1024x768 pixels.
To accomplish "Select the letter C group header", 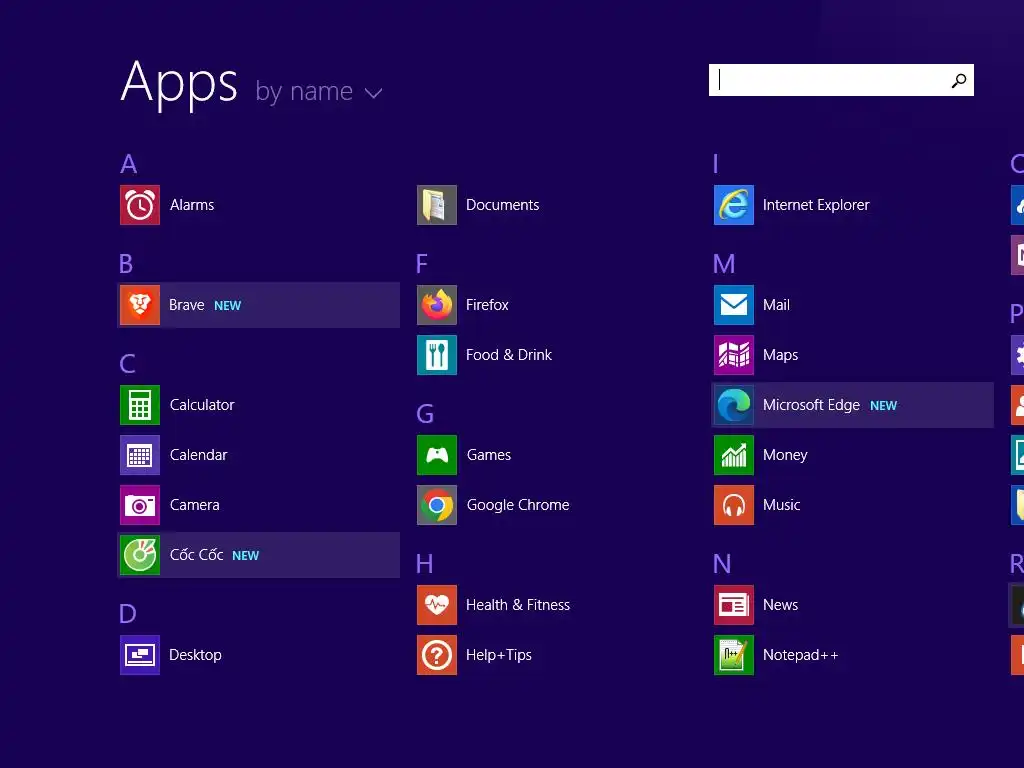I will coord(128,364).
